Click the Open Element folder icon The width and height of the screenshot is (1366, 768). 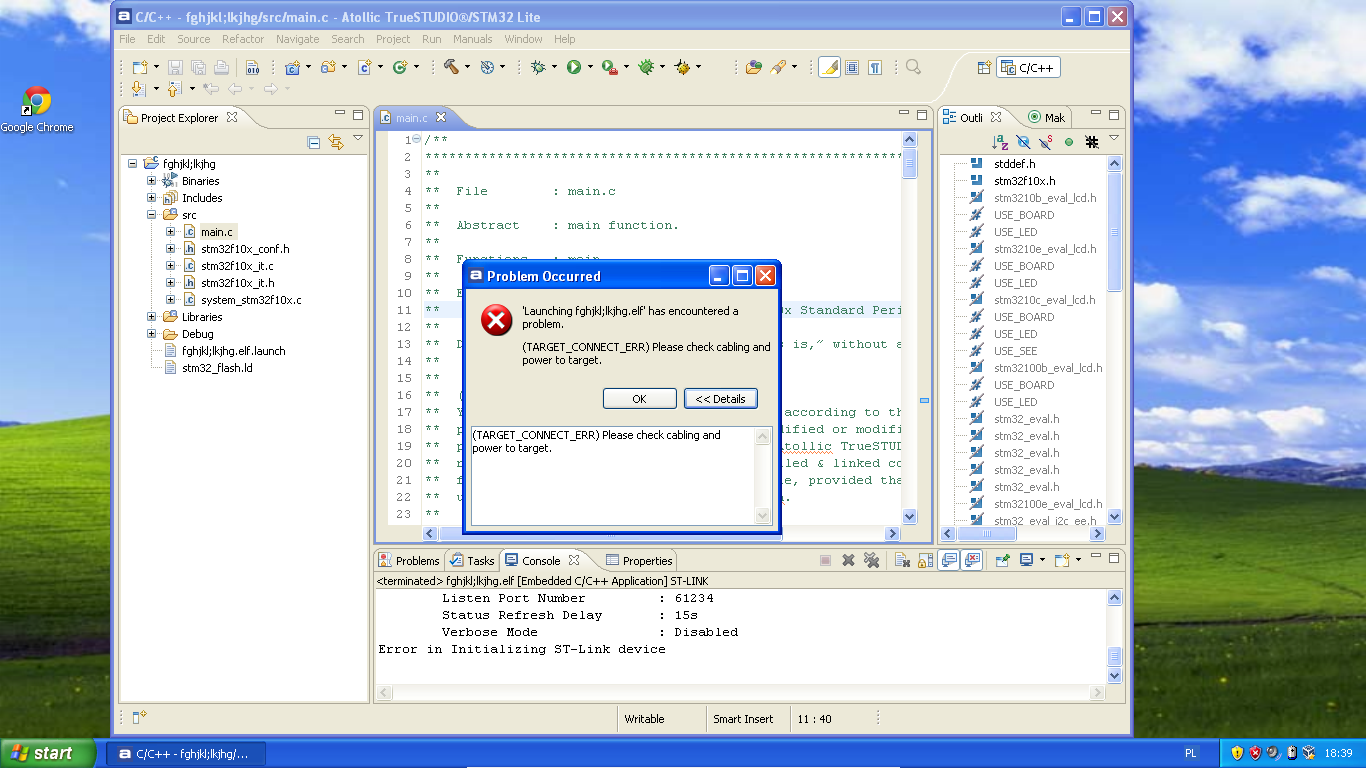(754, 67)
